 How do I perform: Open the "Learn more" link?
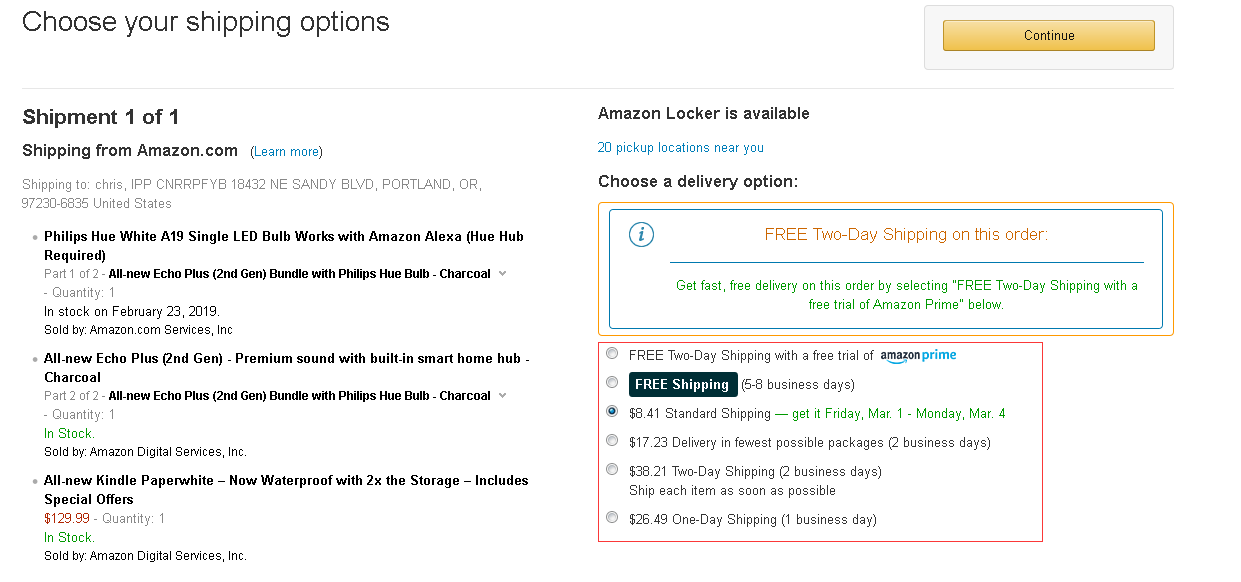(x=286, y=152)
